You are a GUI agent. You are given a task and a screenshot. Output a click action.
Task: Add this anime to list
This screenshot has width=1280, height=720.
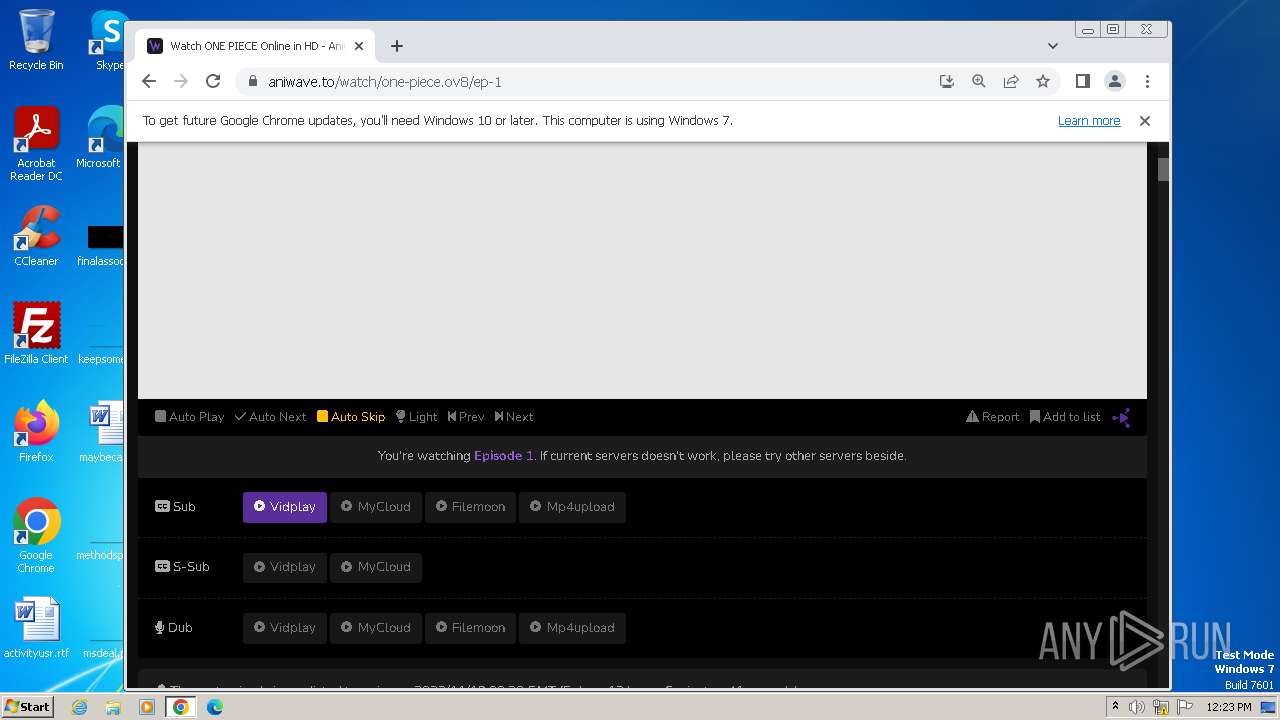point(1065,417)
